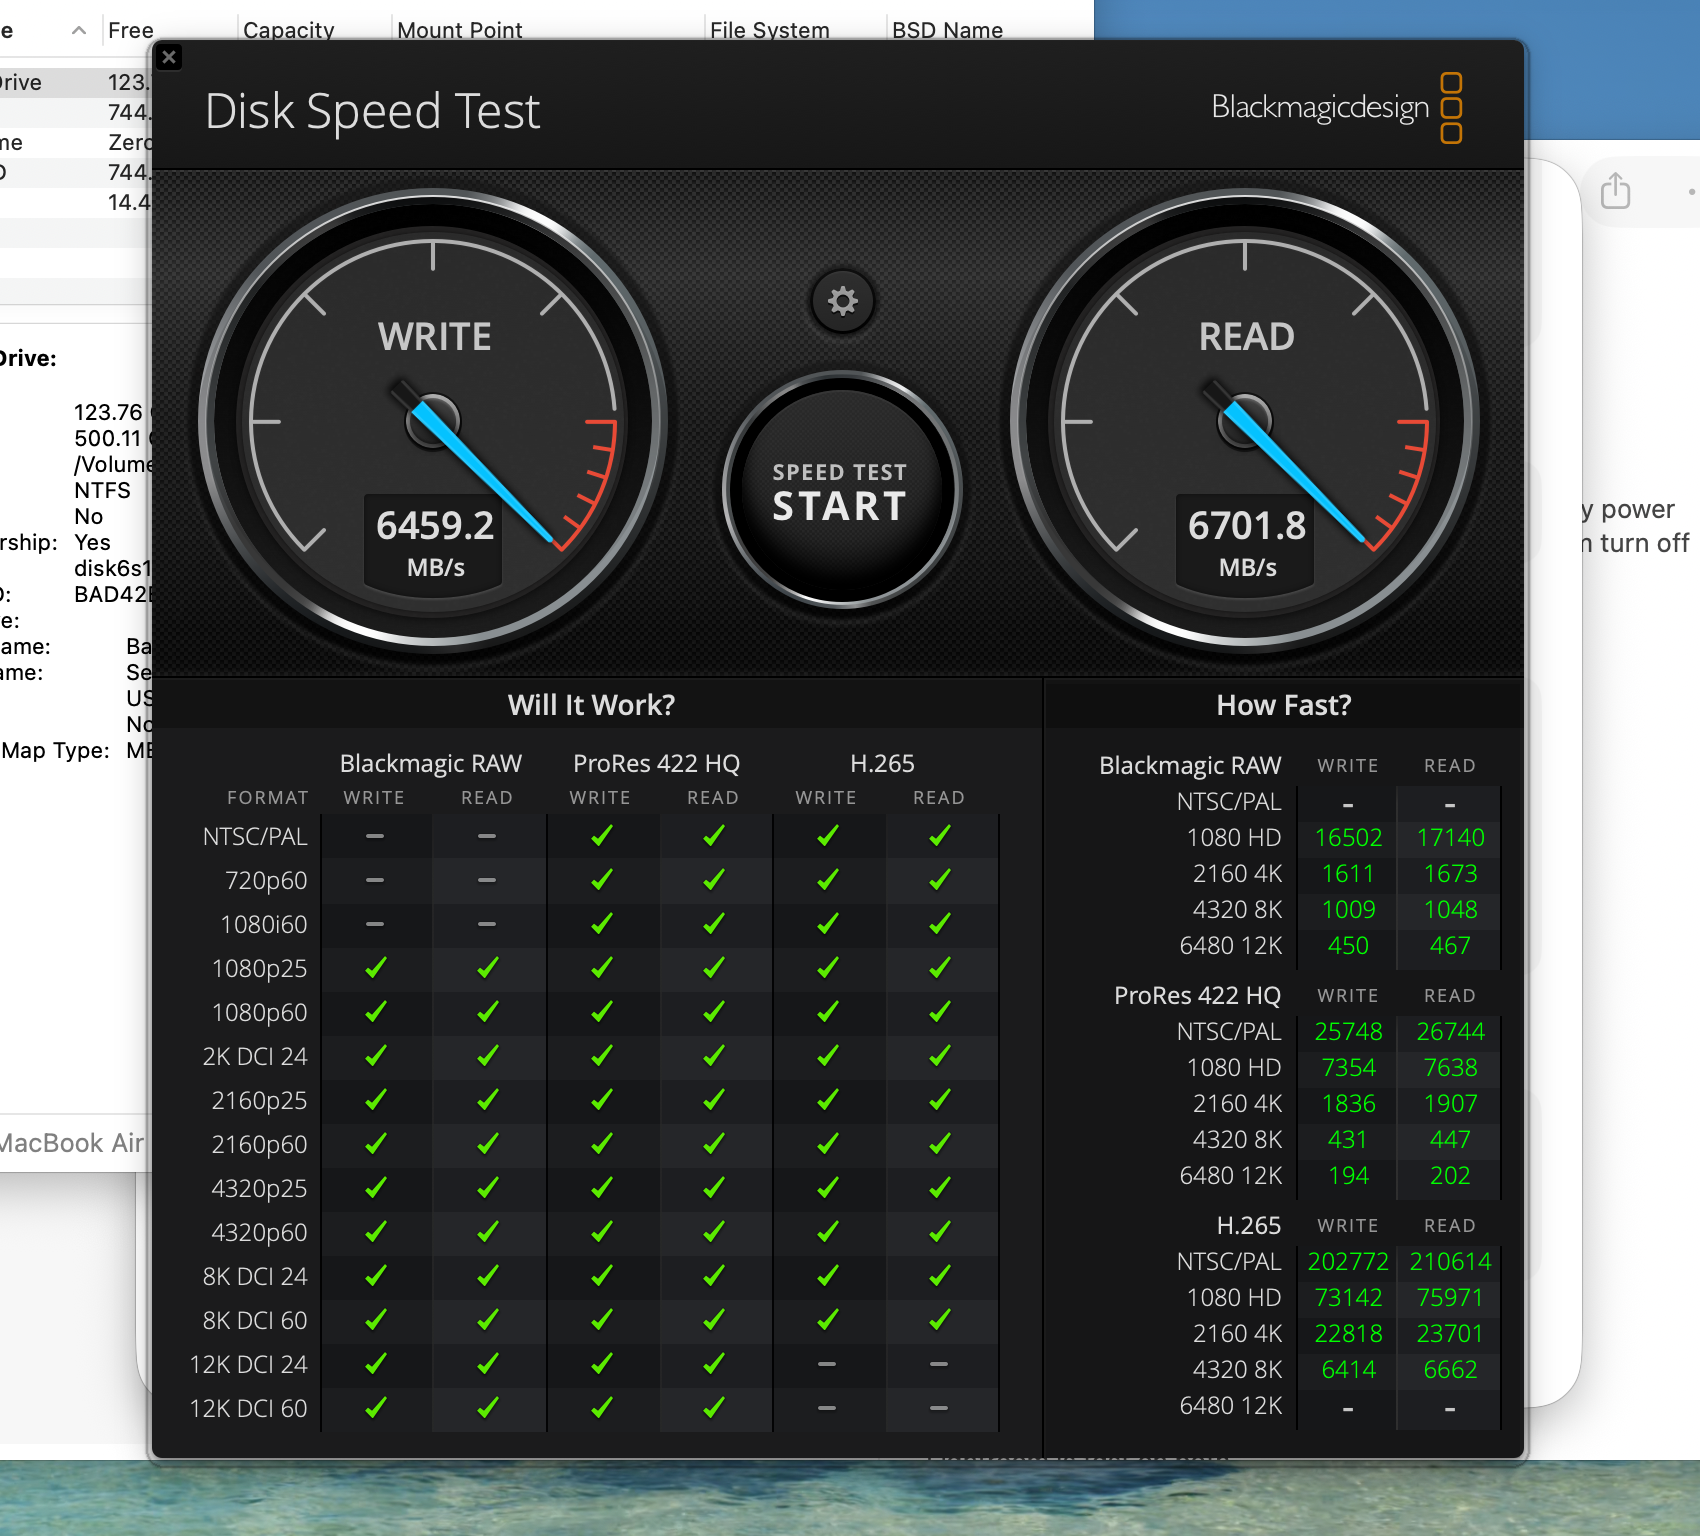This screenshot has width=1700, height=1536.
Task: Select the 17140 read value
Action: point(1450,838)
